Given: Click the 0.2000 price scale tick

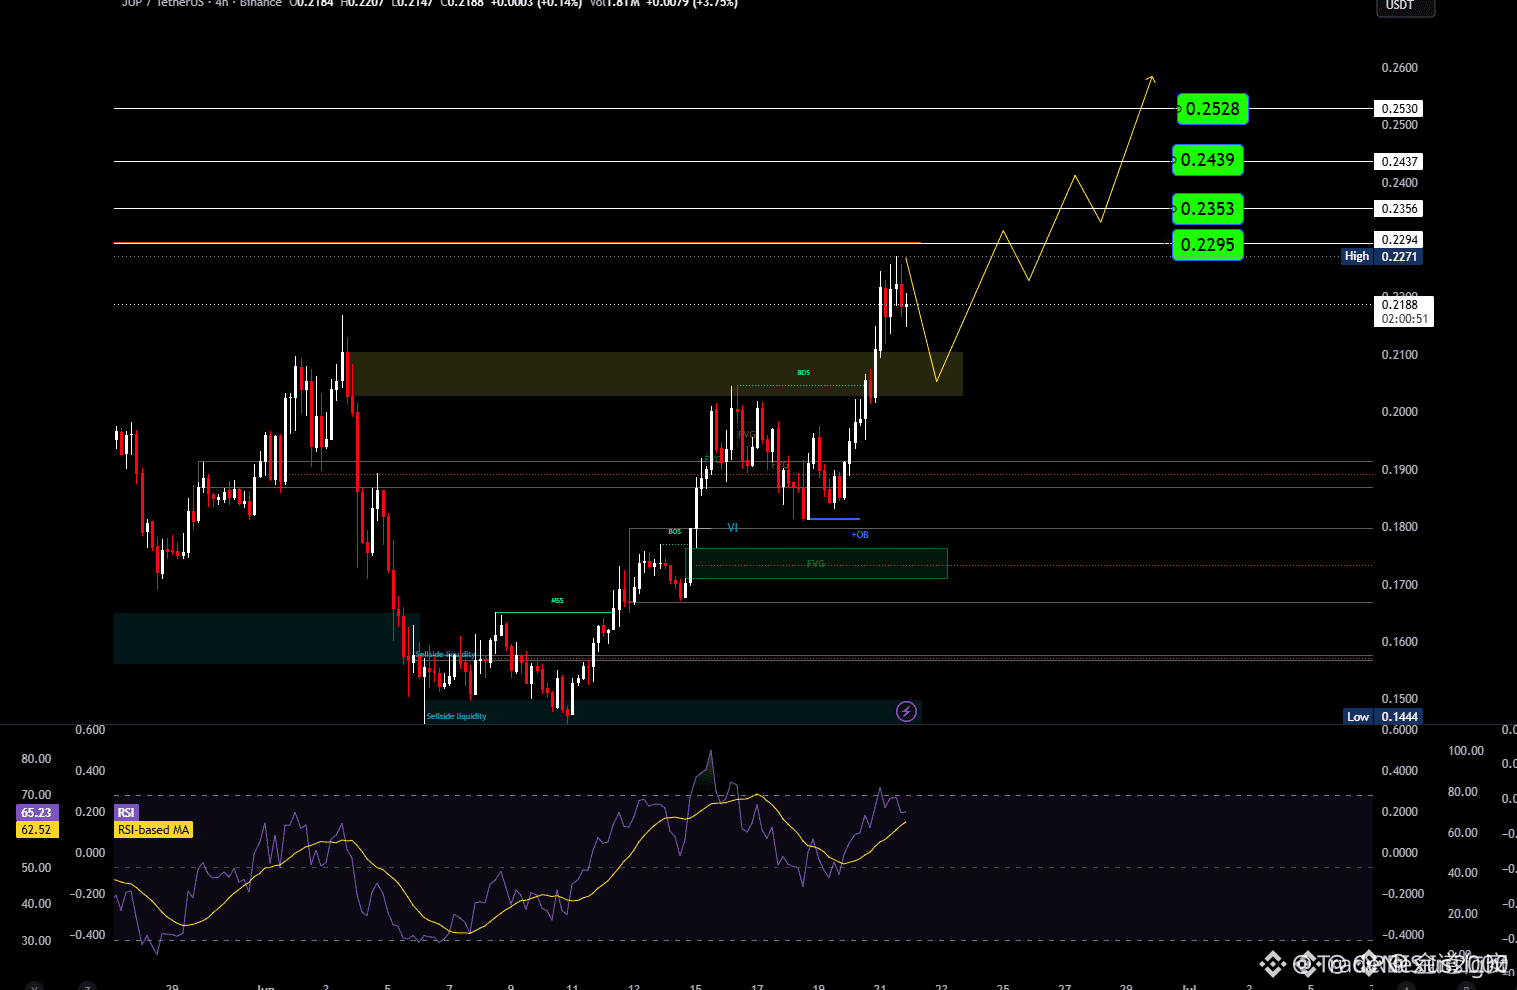Looking at the screenshot, I should [x=1399, y=412].
